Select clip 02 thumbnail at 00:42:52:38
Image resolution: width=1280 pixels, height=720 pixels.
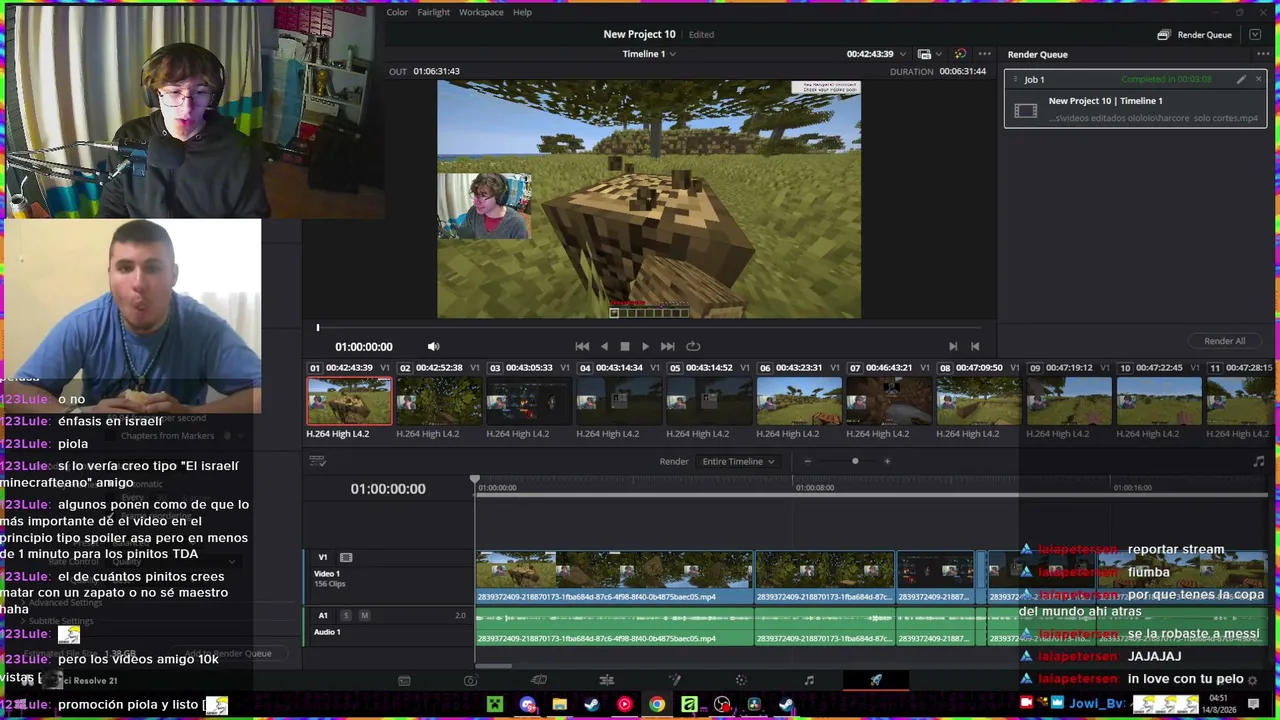(438, 402)
